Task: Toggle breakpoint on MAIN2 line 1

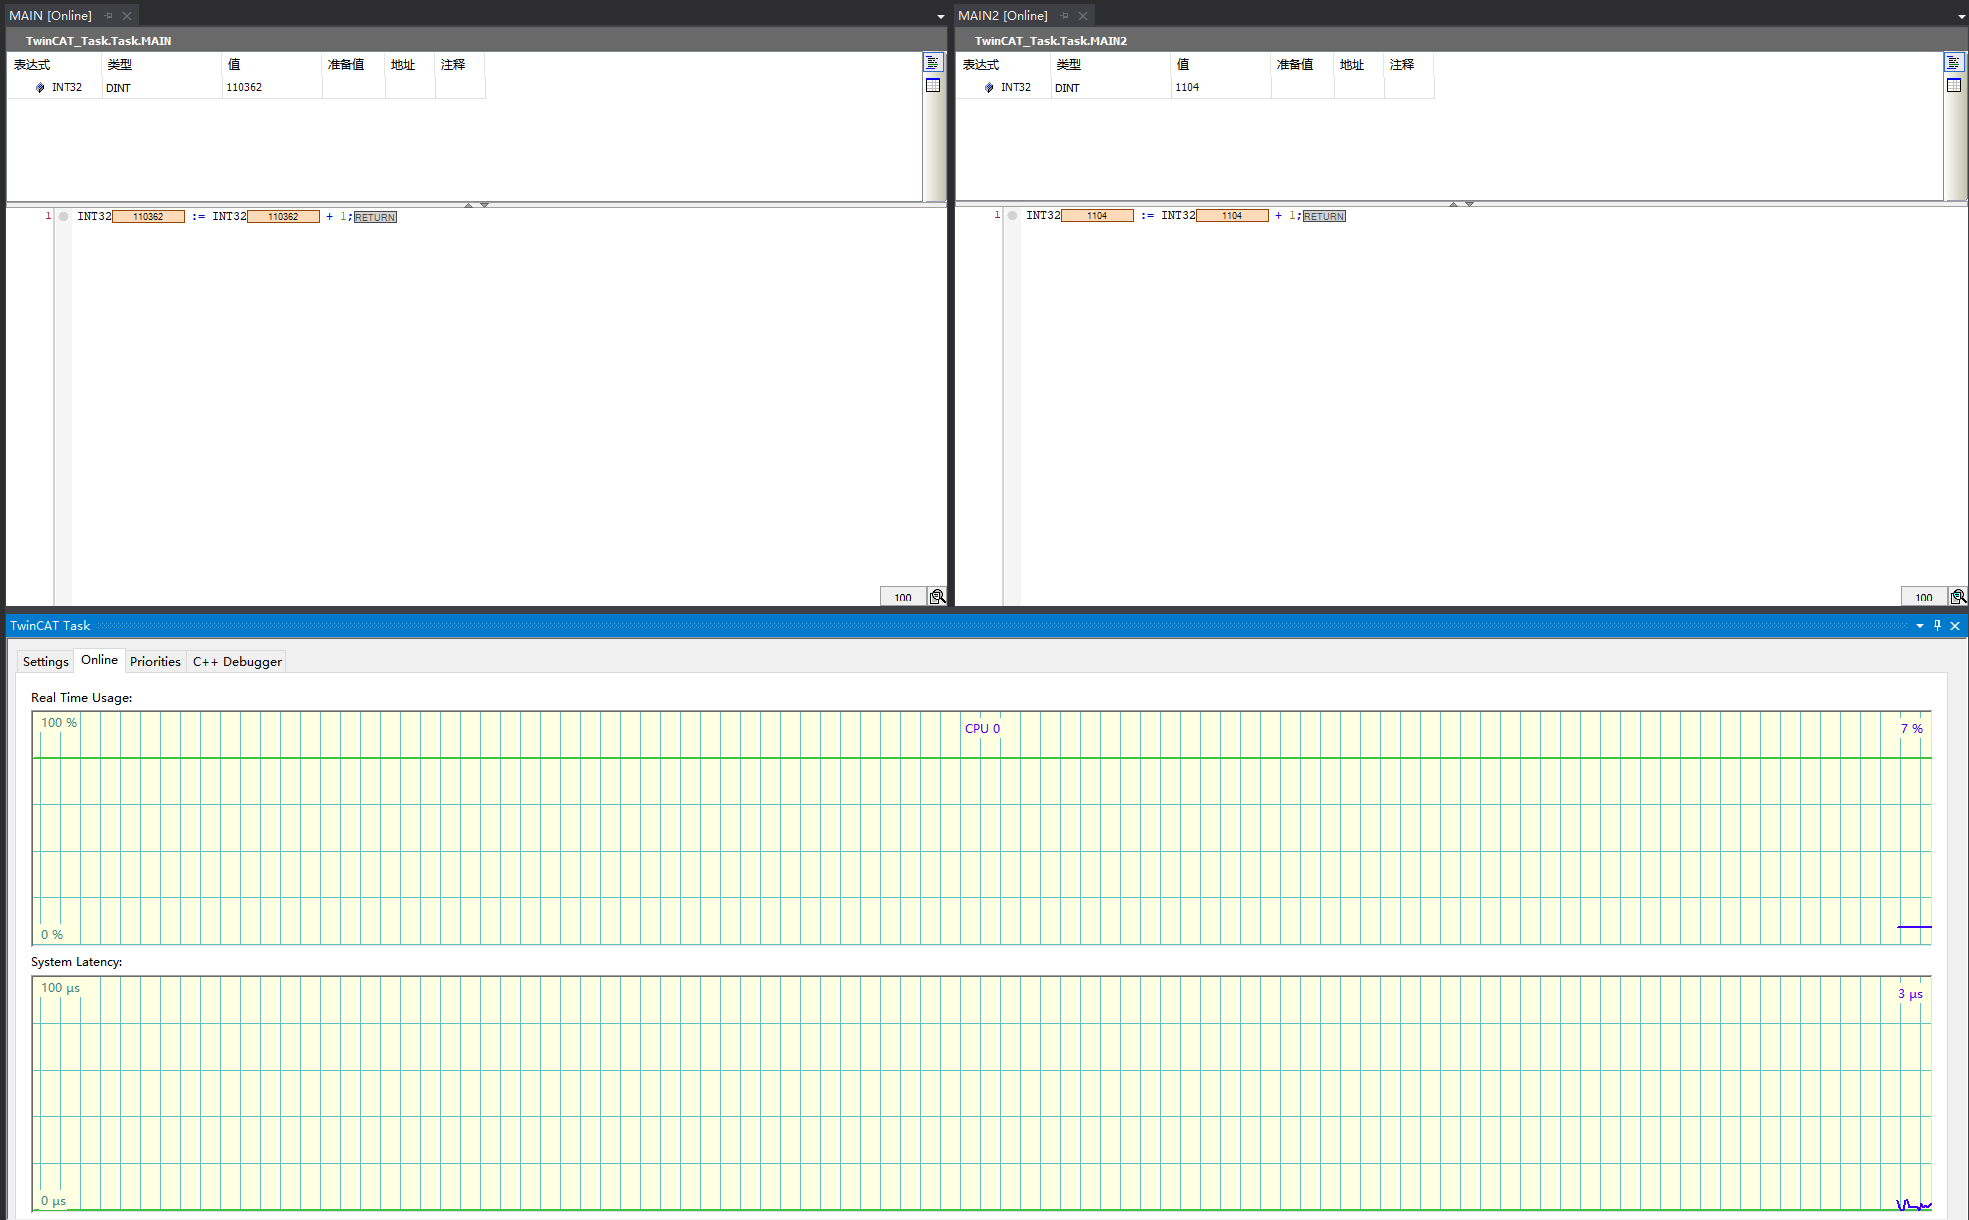Action: click(x=1012, y=216)
